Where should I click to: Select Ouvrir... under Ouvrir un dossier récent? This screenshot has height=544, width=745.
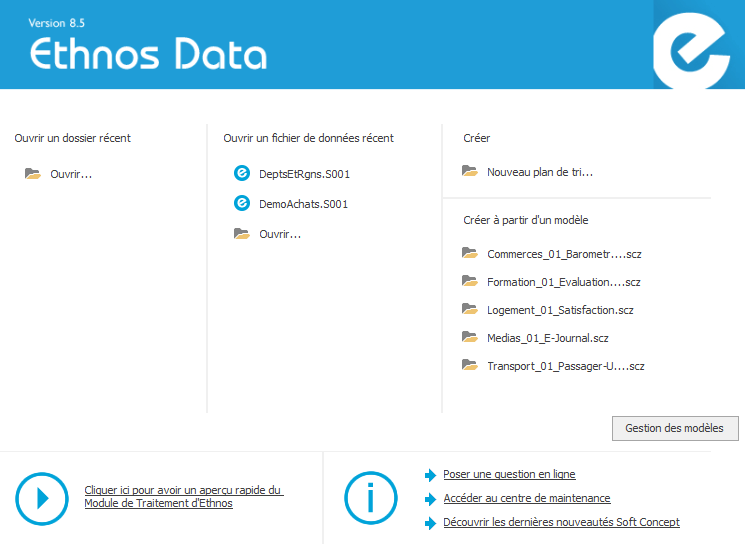point(71,174)
